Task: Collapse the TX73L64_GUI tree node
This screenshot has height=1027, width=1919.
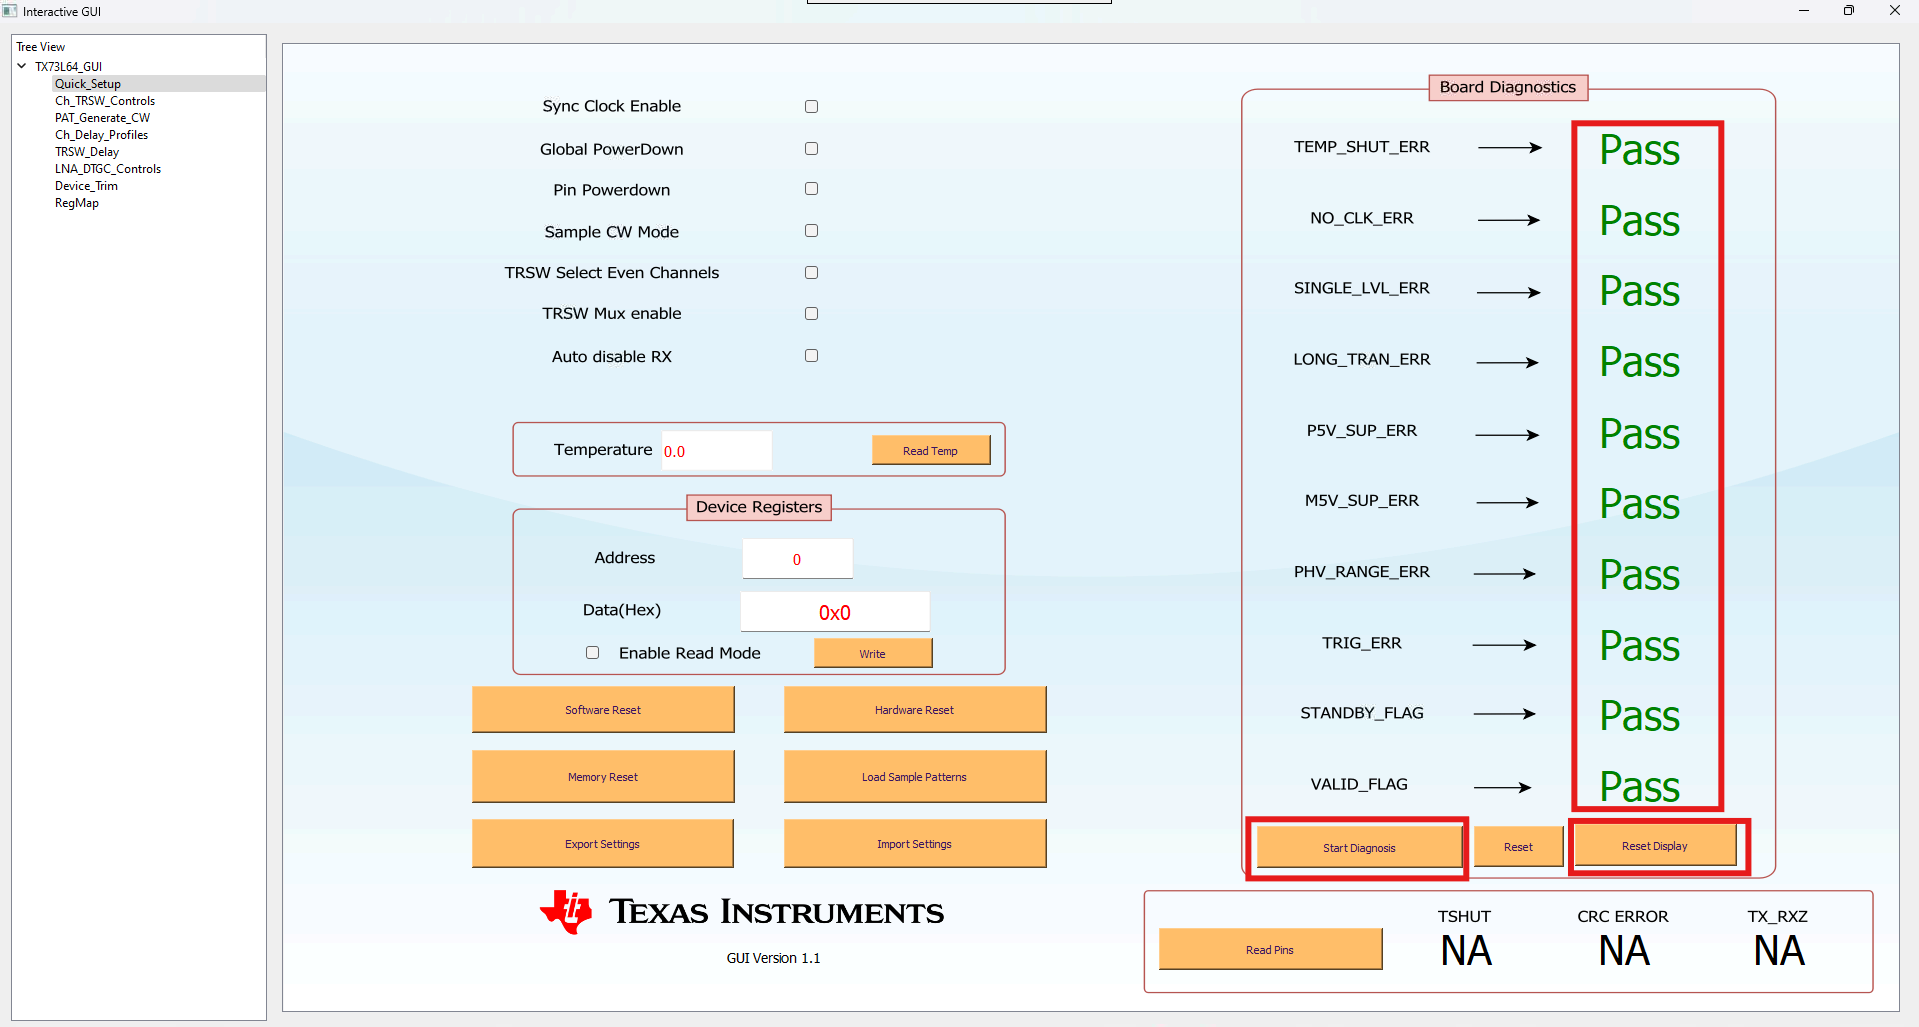Action: click(22, 66)
